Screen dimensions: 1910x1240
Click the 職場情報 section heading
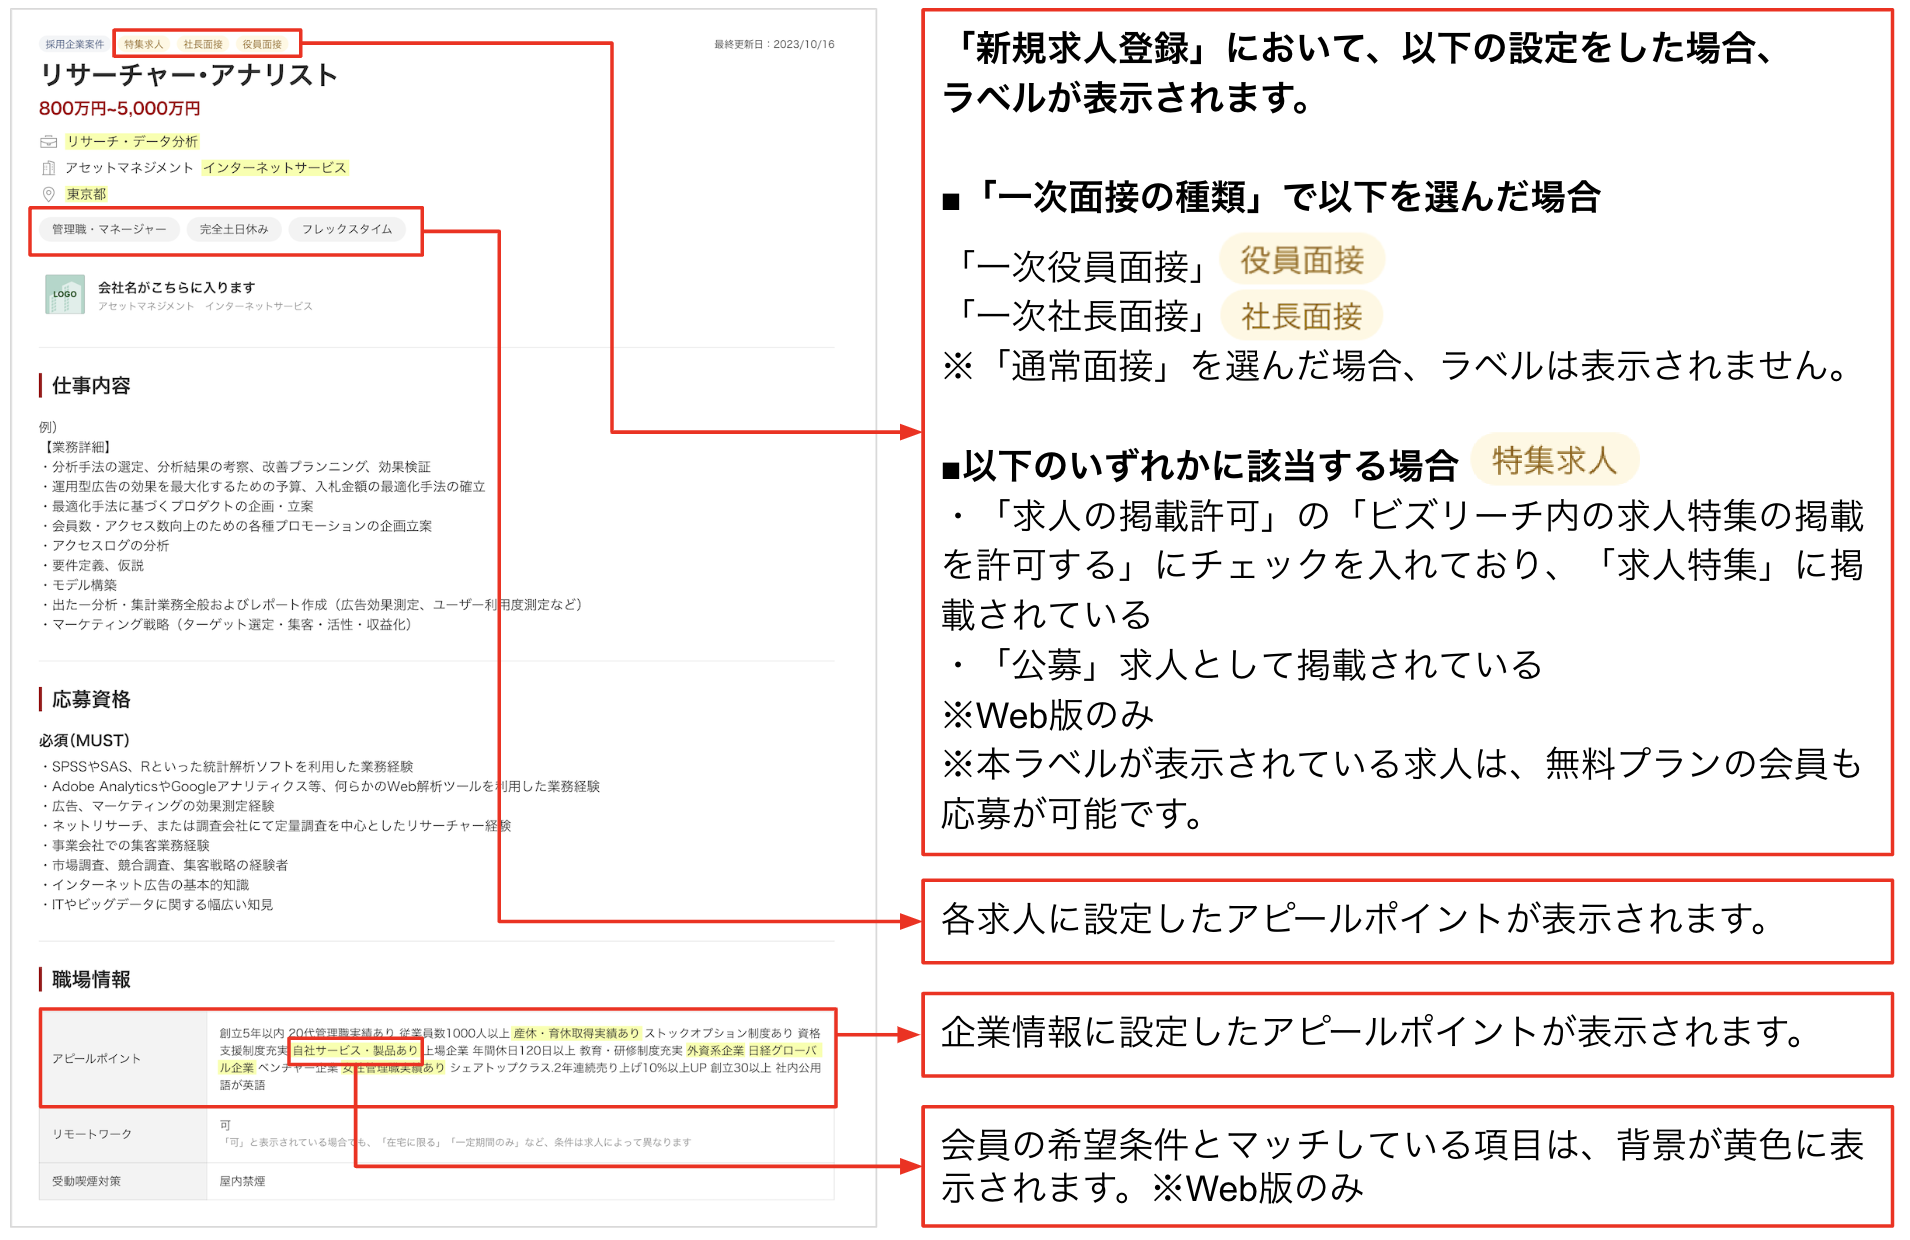(91, 980)
